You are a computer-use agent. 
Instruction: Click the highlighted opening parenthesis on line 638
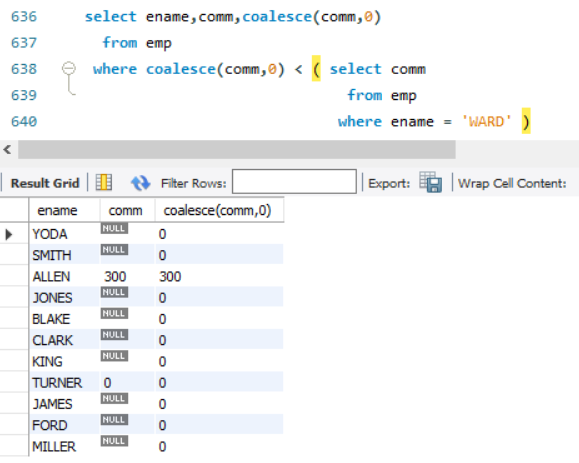point(316,69)
